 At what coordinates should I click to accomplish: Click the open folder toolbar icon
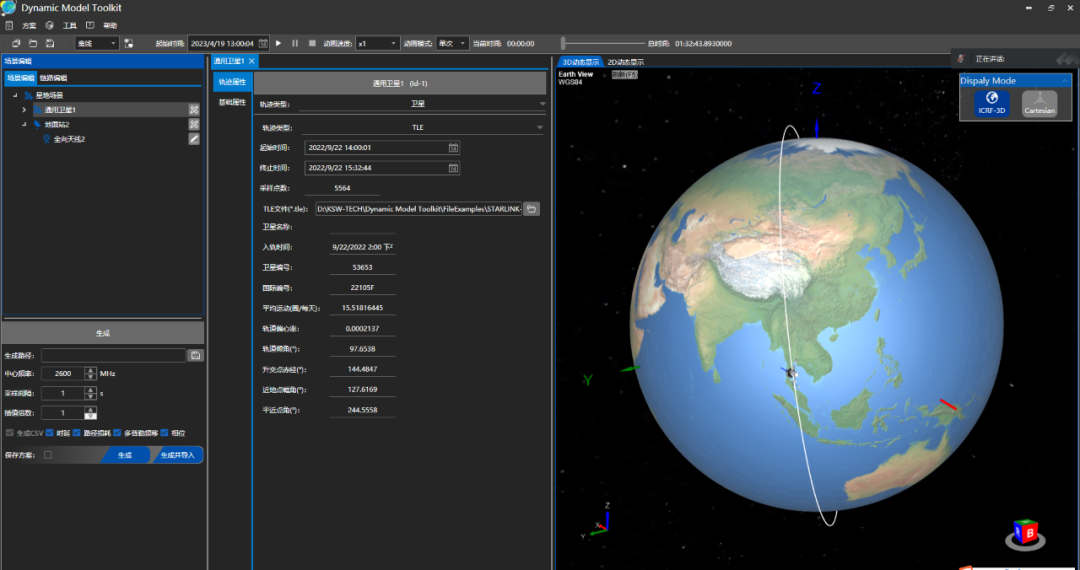click(x=32, y=43)
